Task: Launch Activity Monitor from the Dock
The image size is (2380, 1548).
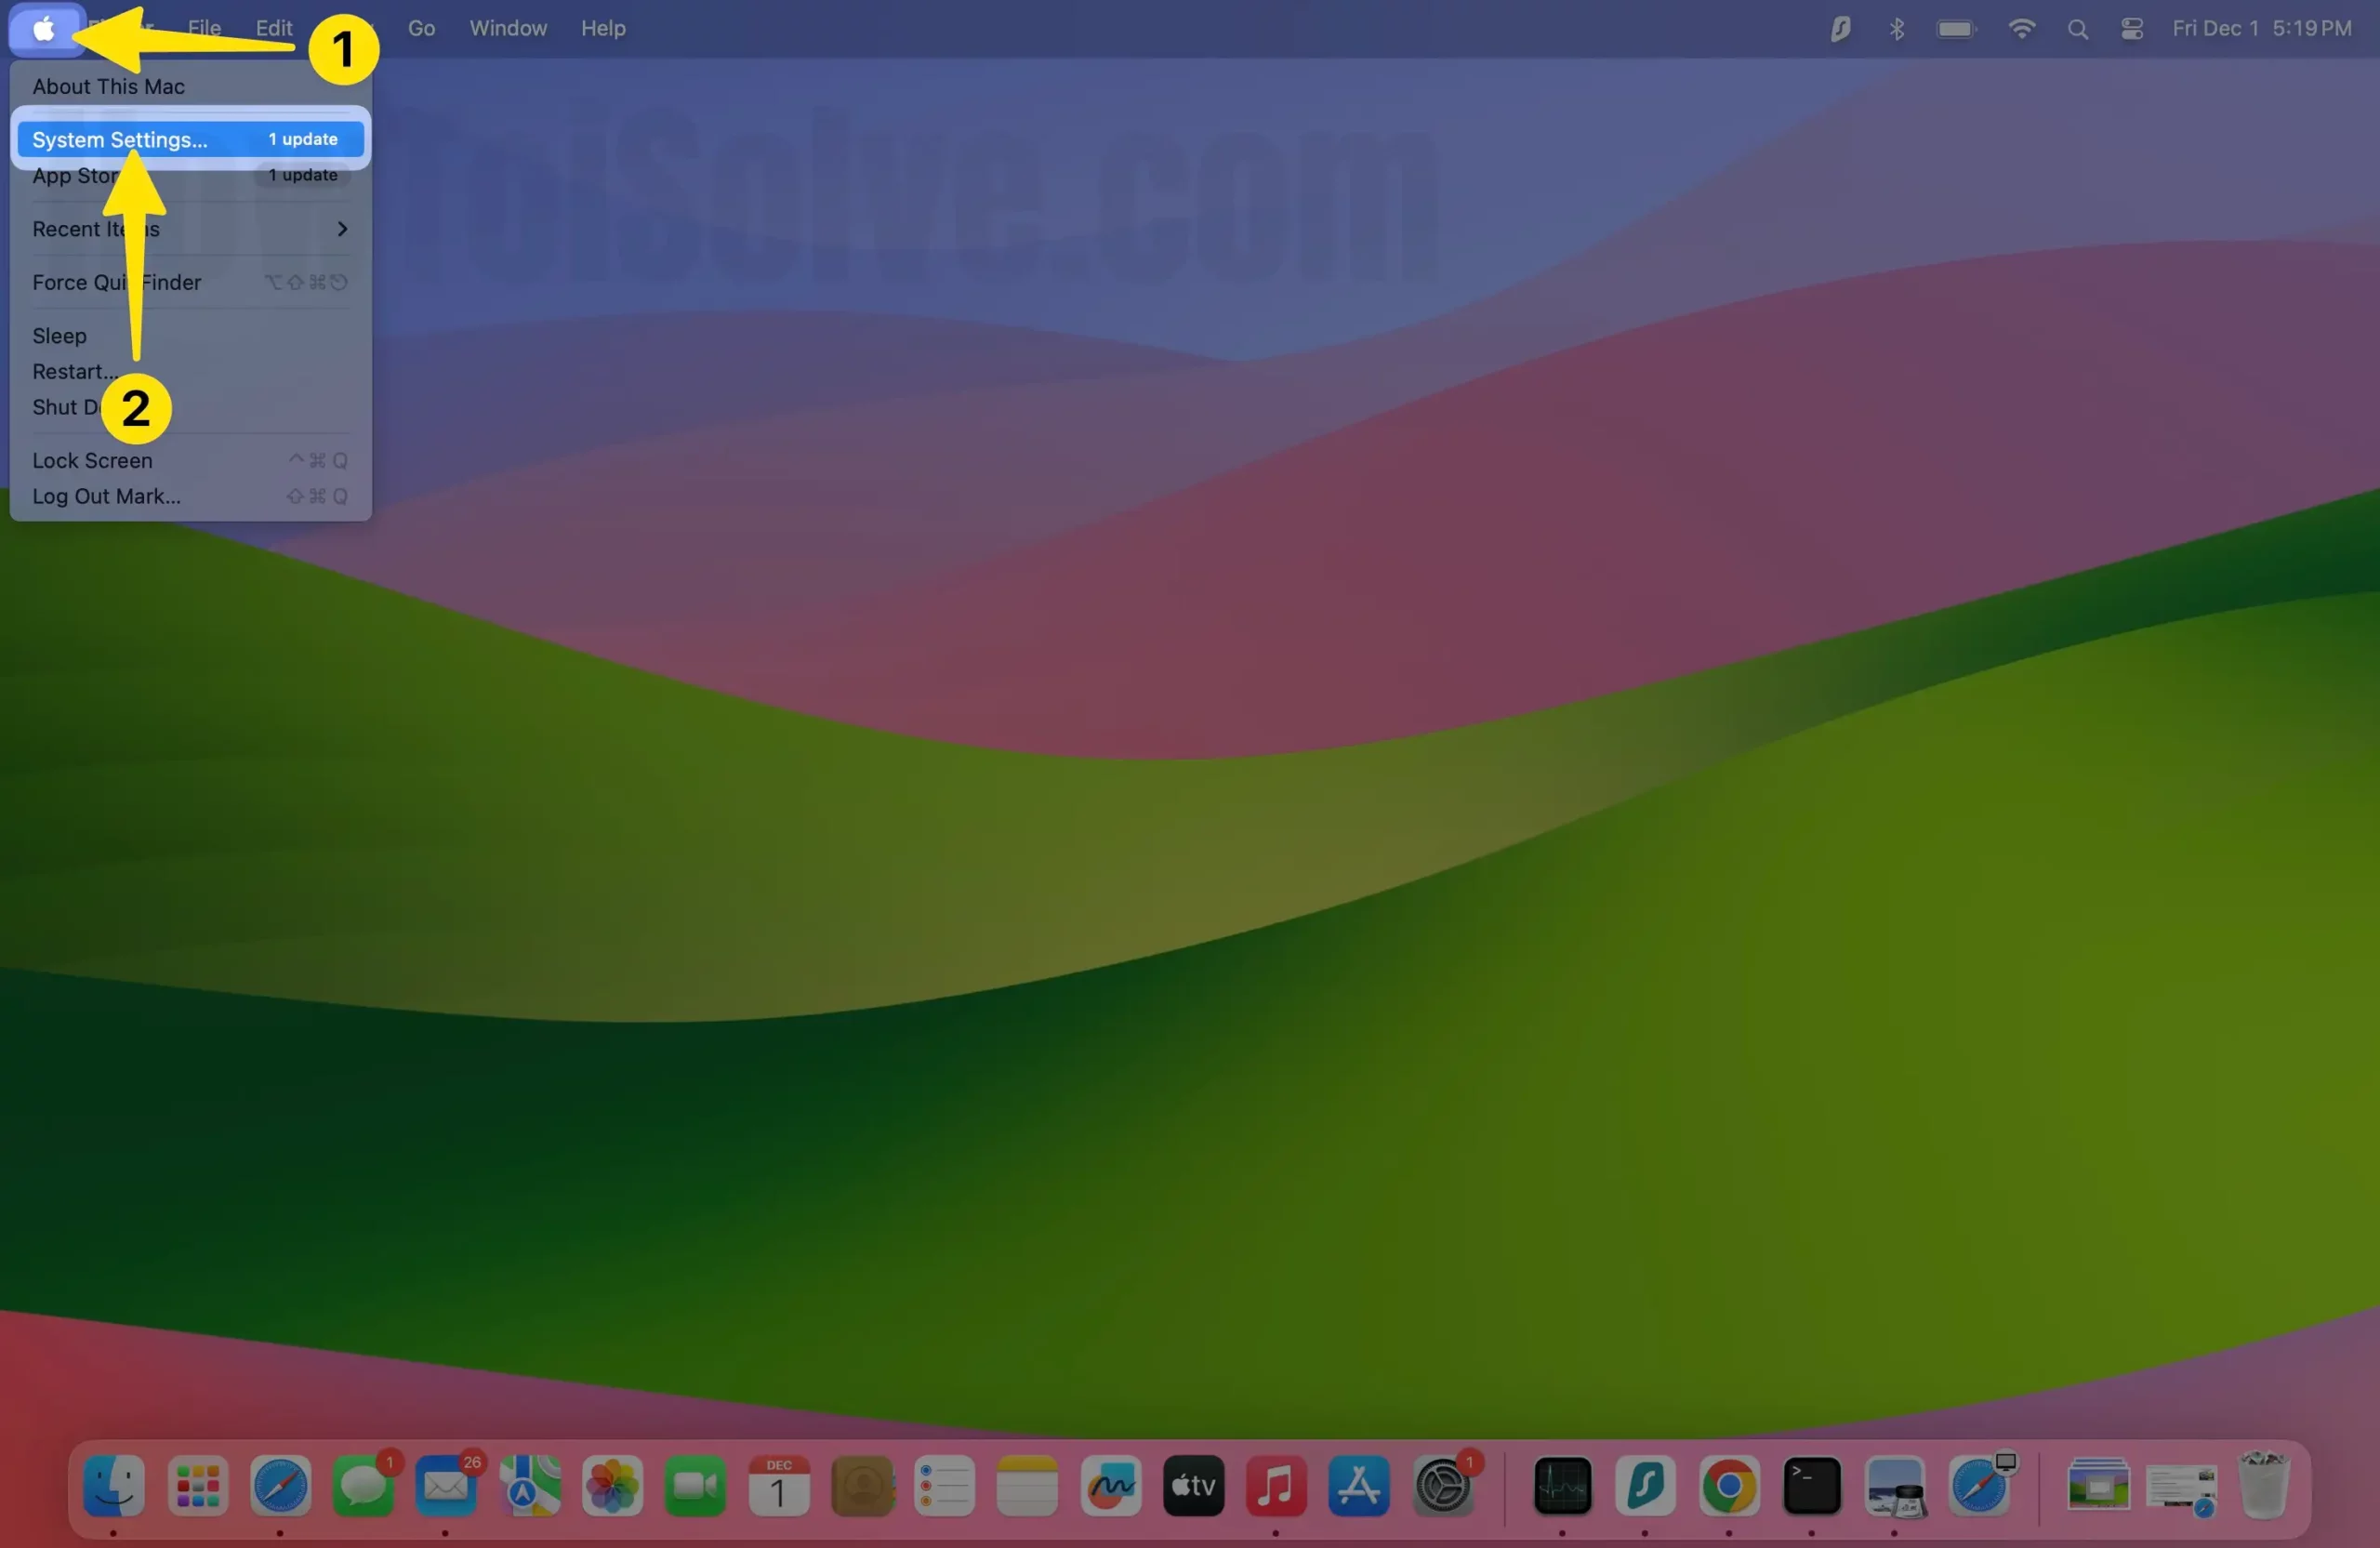Action: pos(1563,1486)
